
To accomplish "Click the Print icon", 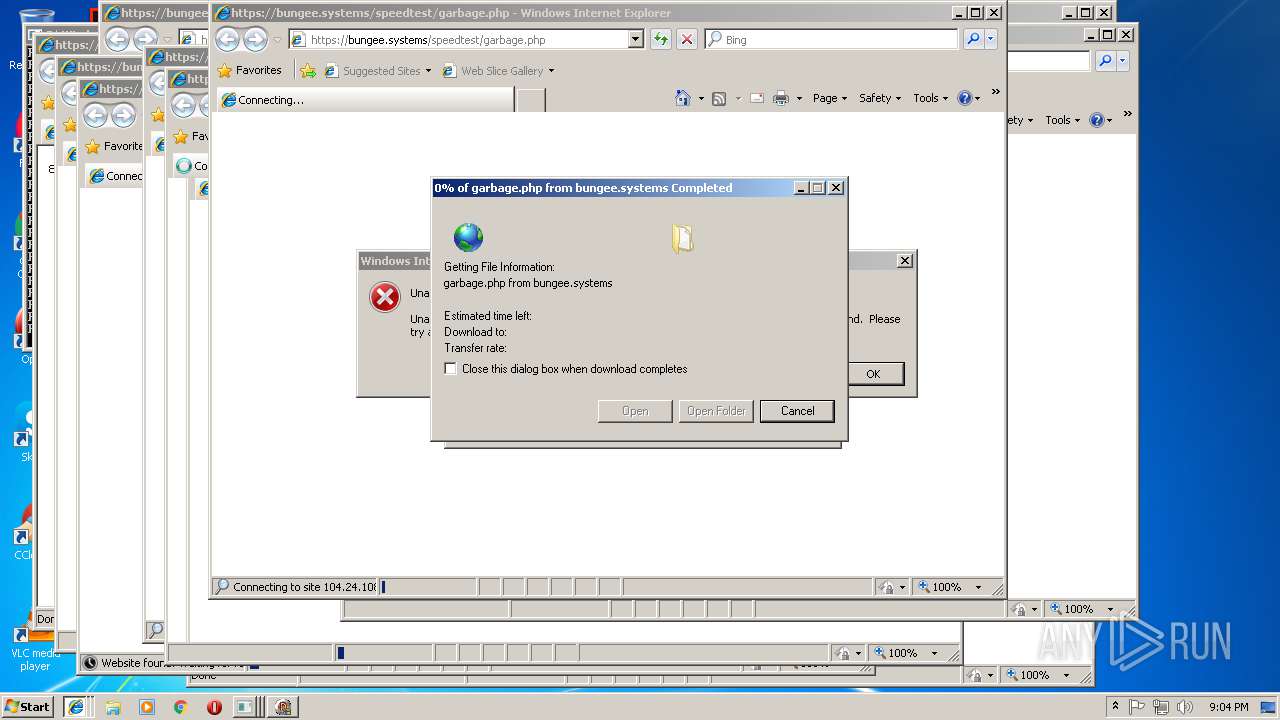I will click(x=781, y=98).
